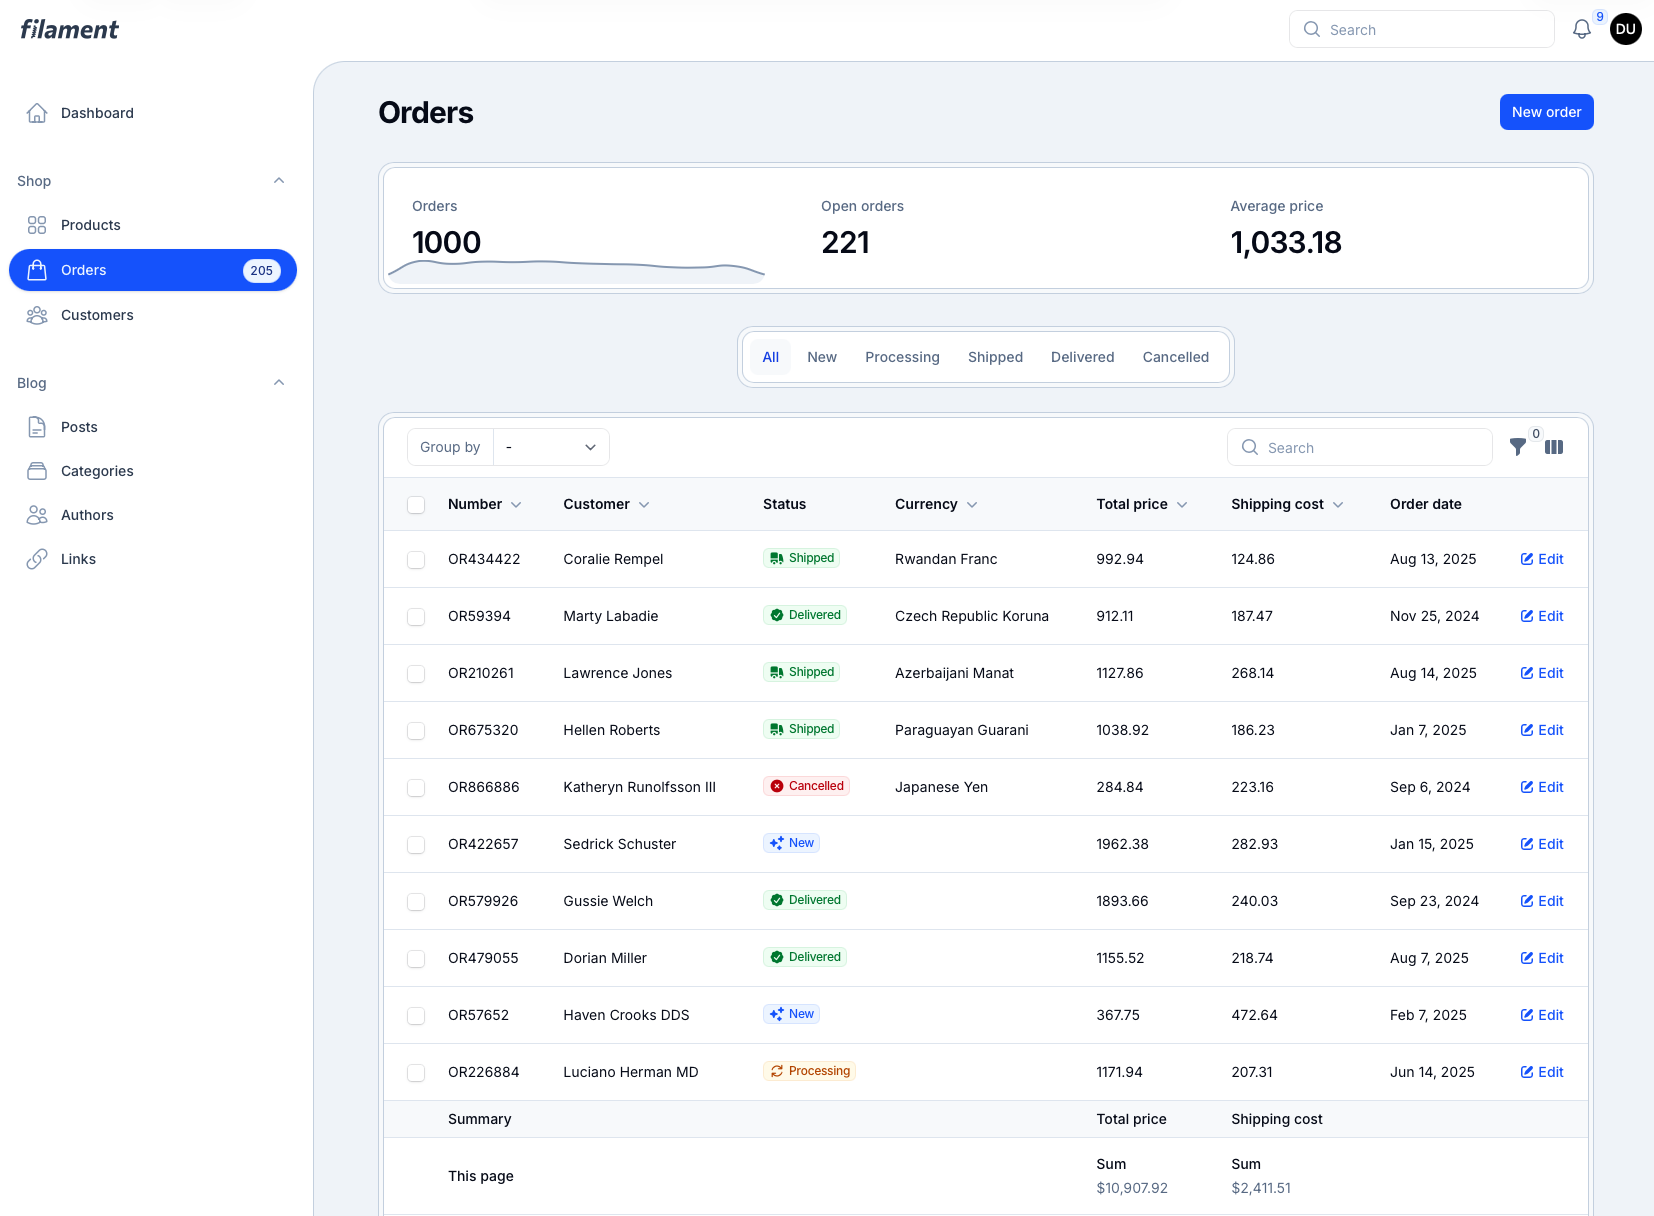1654x1216 pixels.
Task: Open the notifications bell icon
Action: click(x=1581, y=30)
